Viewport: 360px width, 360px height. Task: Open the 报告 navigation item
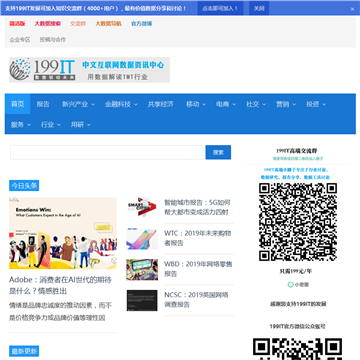click(43, 104)
